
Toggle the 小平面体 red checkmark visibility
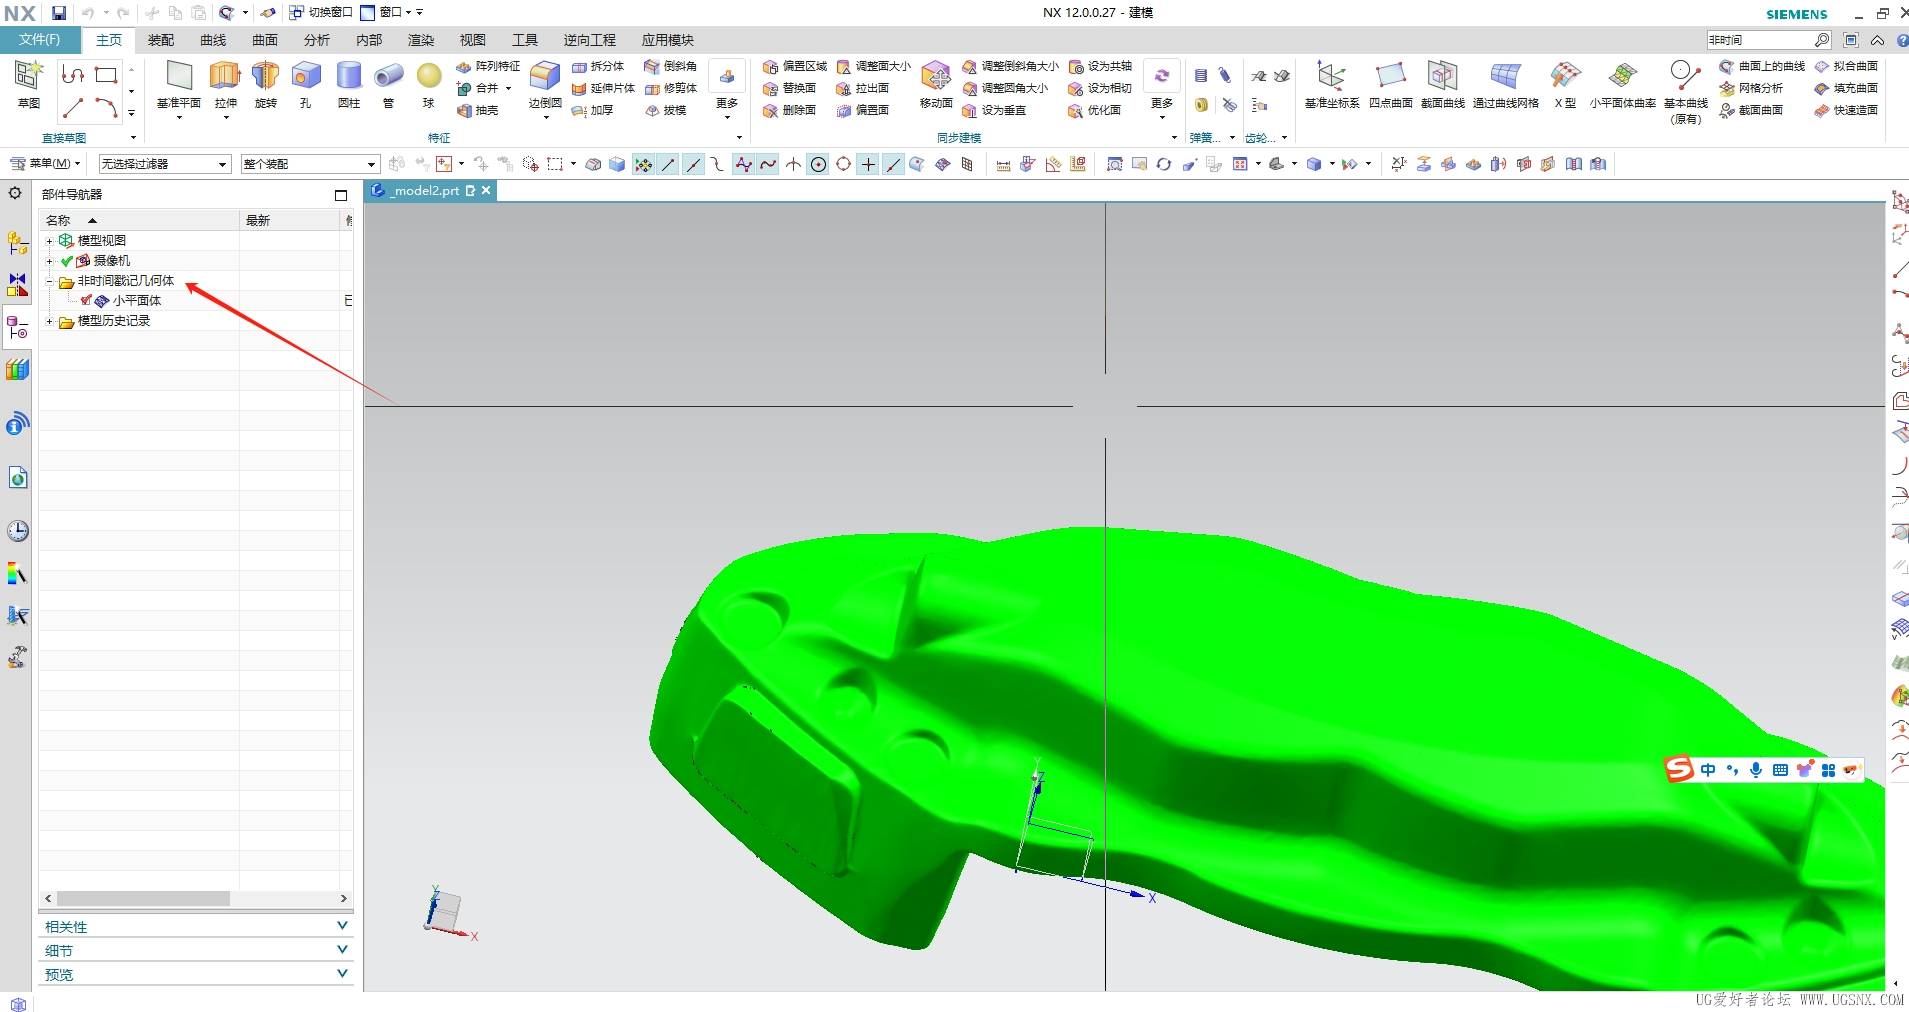pos(86,300)
